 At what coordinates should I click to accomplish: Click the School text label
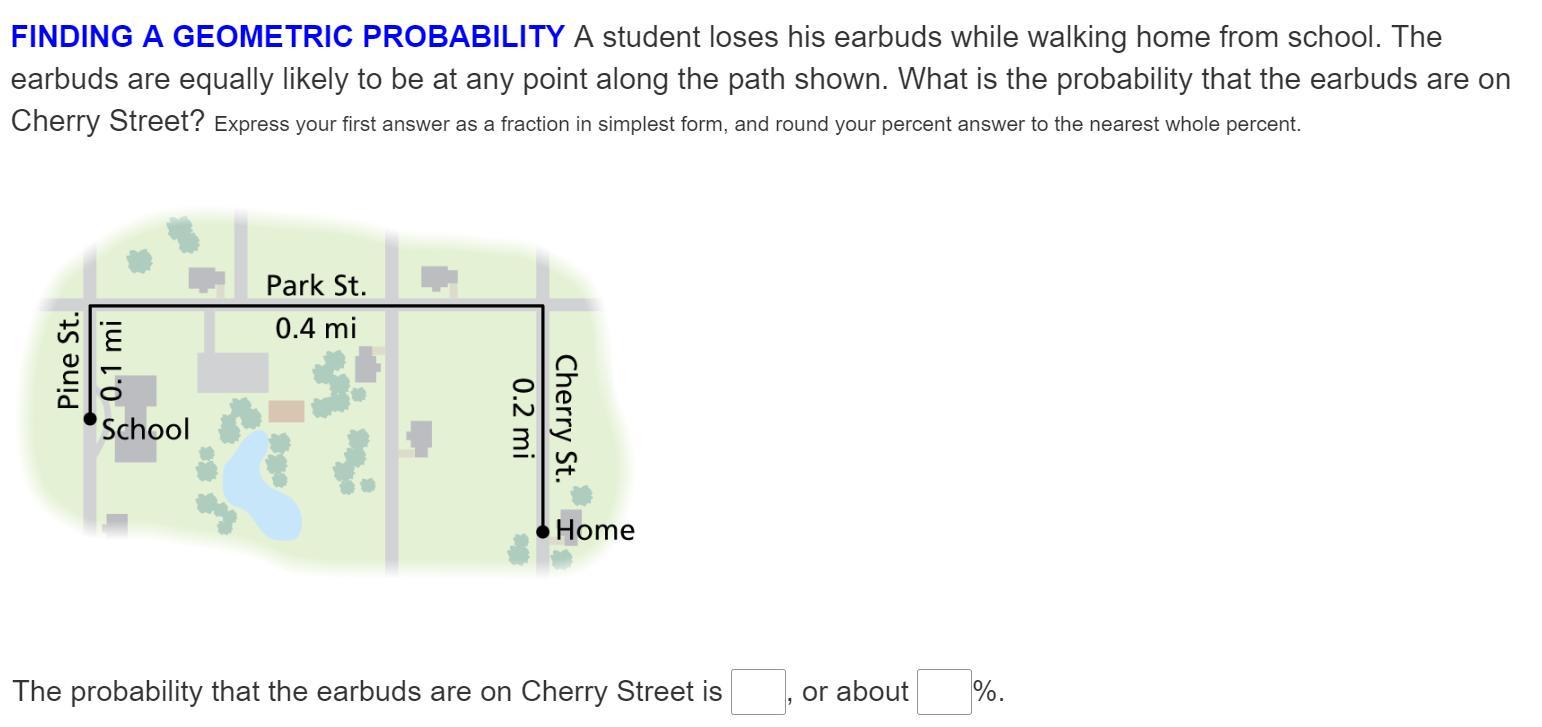click(x=146, y=430)
